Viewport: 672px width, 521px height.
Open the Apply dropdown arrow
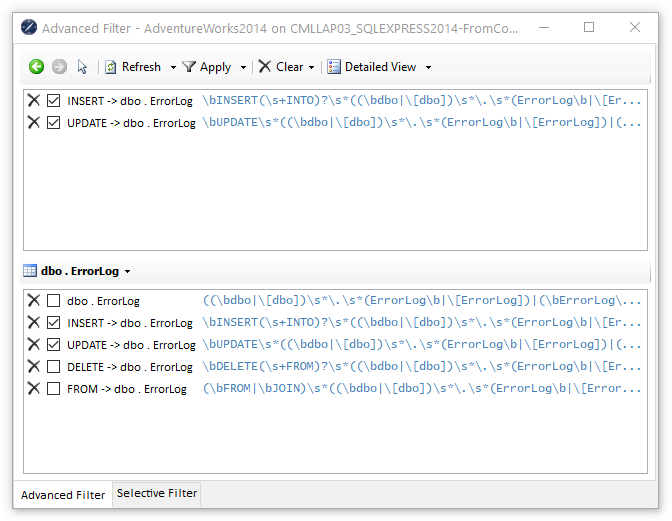tap(244, 67)
